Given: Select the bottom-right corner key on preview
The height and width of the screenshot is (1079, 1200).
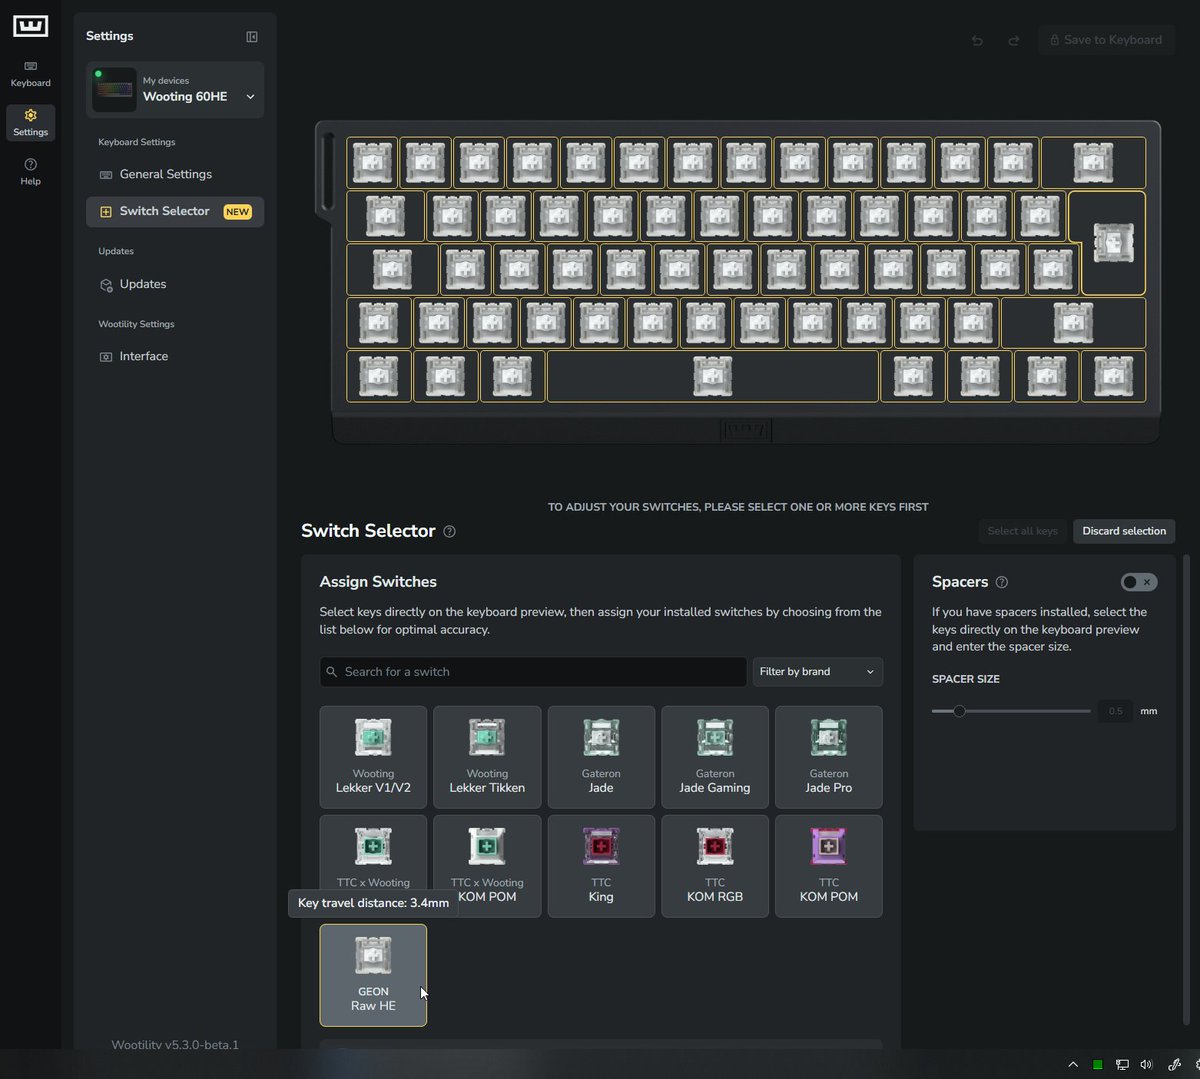Looking at the screenshot, I should (x=1113, y=376).
